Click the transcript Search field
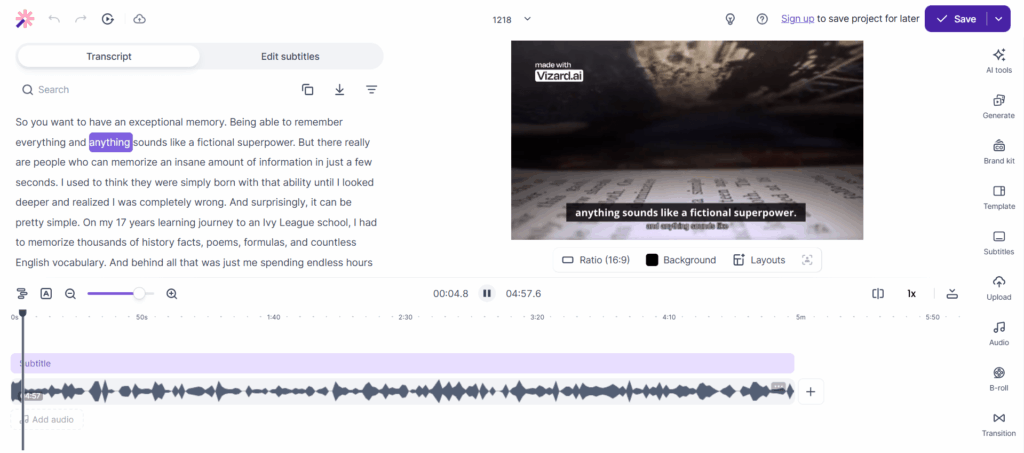Viewport: 1024px width, 453px height. click(x=153, y=89)
